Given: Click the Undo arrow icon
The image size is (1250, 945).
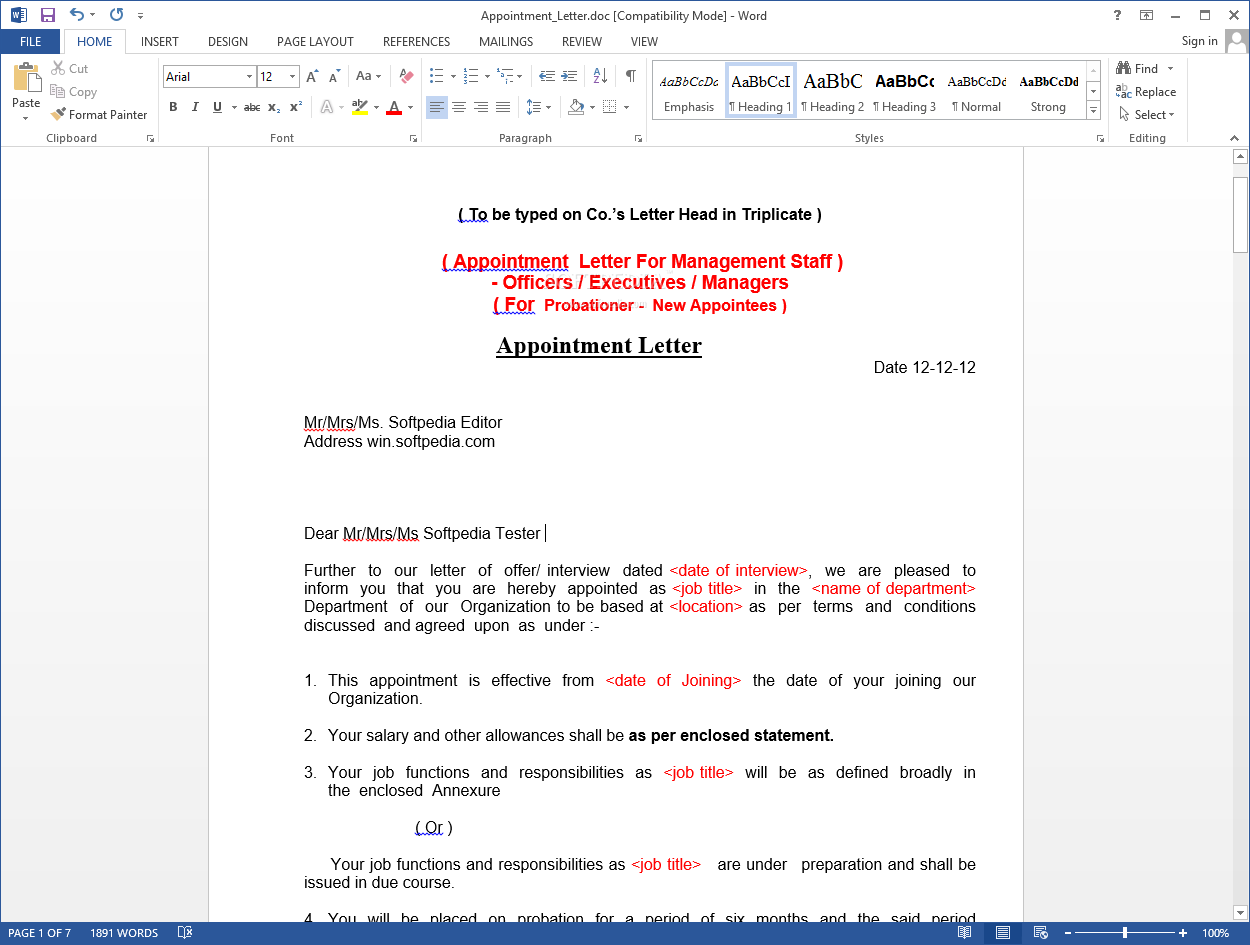Looking at the screenshot, I should pyautogui.click(x=77, y=15).
